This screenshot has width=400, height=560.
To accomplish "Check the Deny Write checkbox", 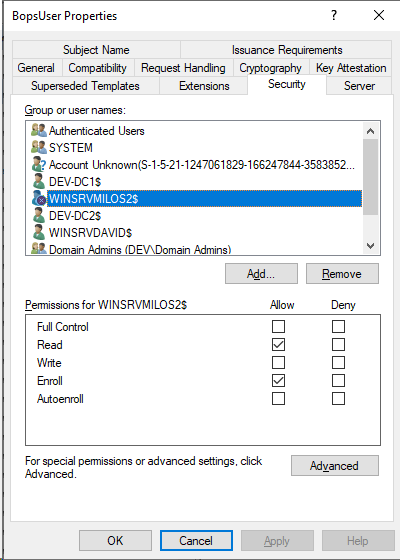I will [x=338, y=362].
